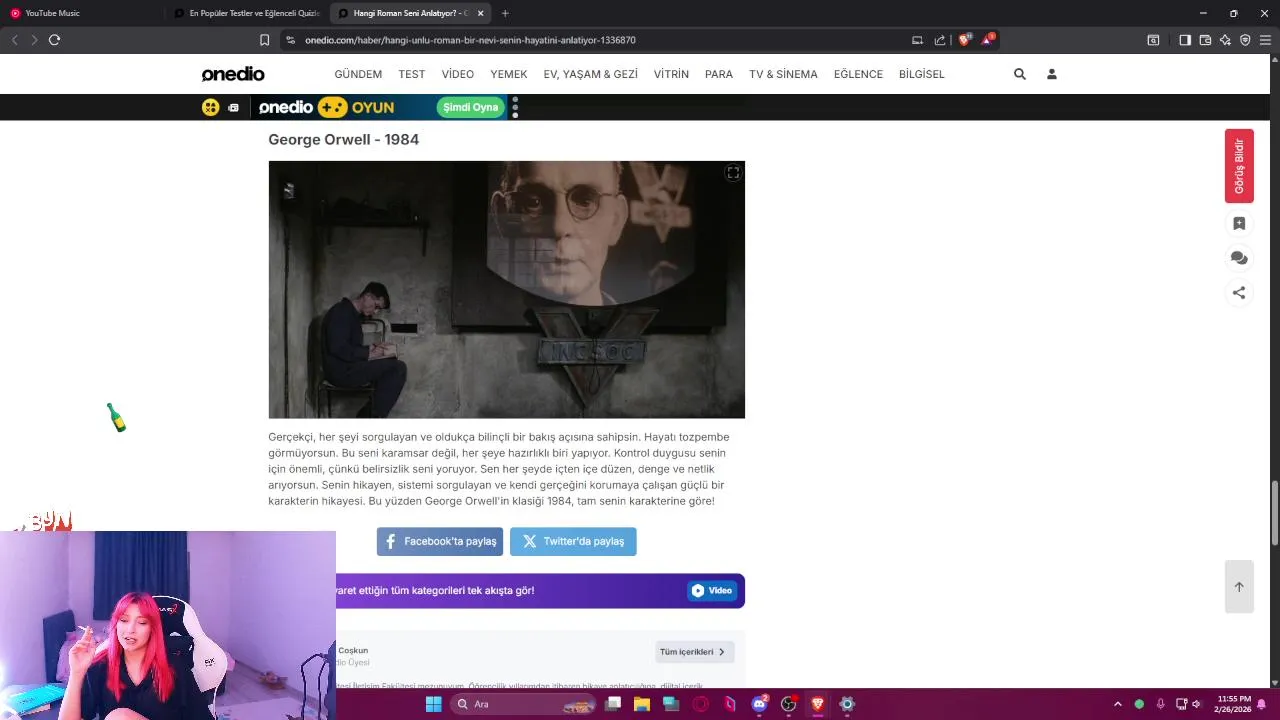Open the browser hamburger main menu

click(1265, 40)
